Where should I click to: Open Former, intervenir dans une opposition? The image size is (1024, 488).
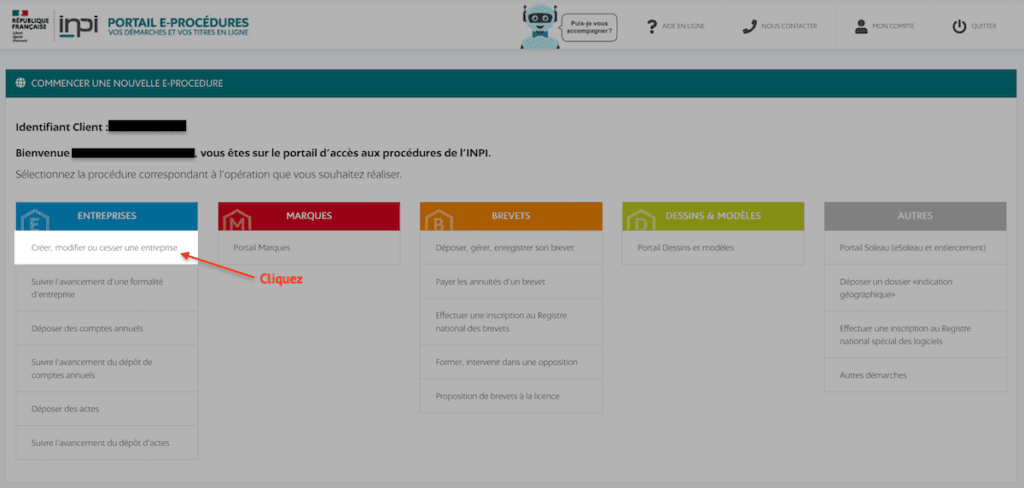coord(511,362)
